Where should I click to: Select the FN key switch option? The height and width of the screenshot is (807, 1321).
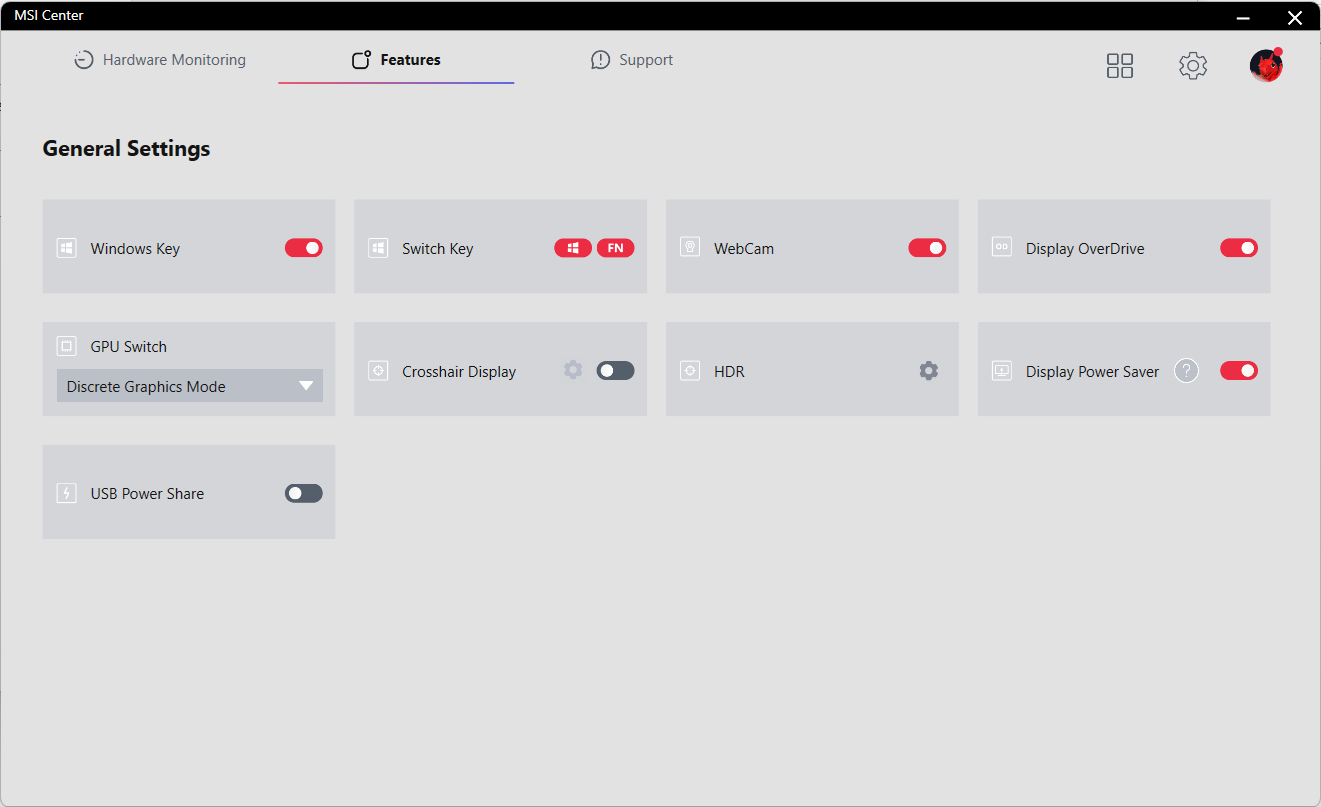click(616, 248)
